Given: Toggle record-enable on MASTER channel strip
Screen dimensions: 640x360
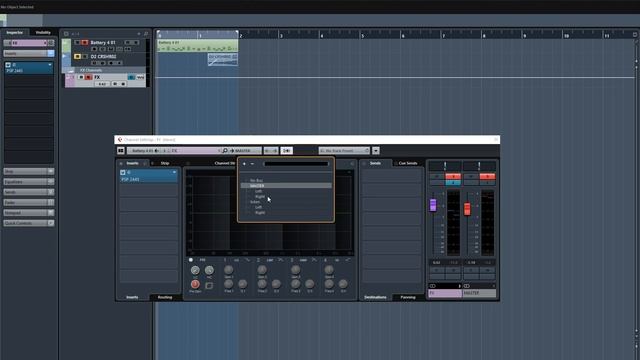Looking at the screenshot, I should click(x=487, y=176).
